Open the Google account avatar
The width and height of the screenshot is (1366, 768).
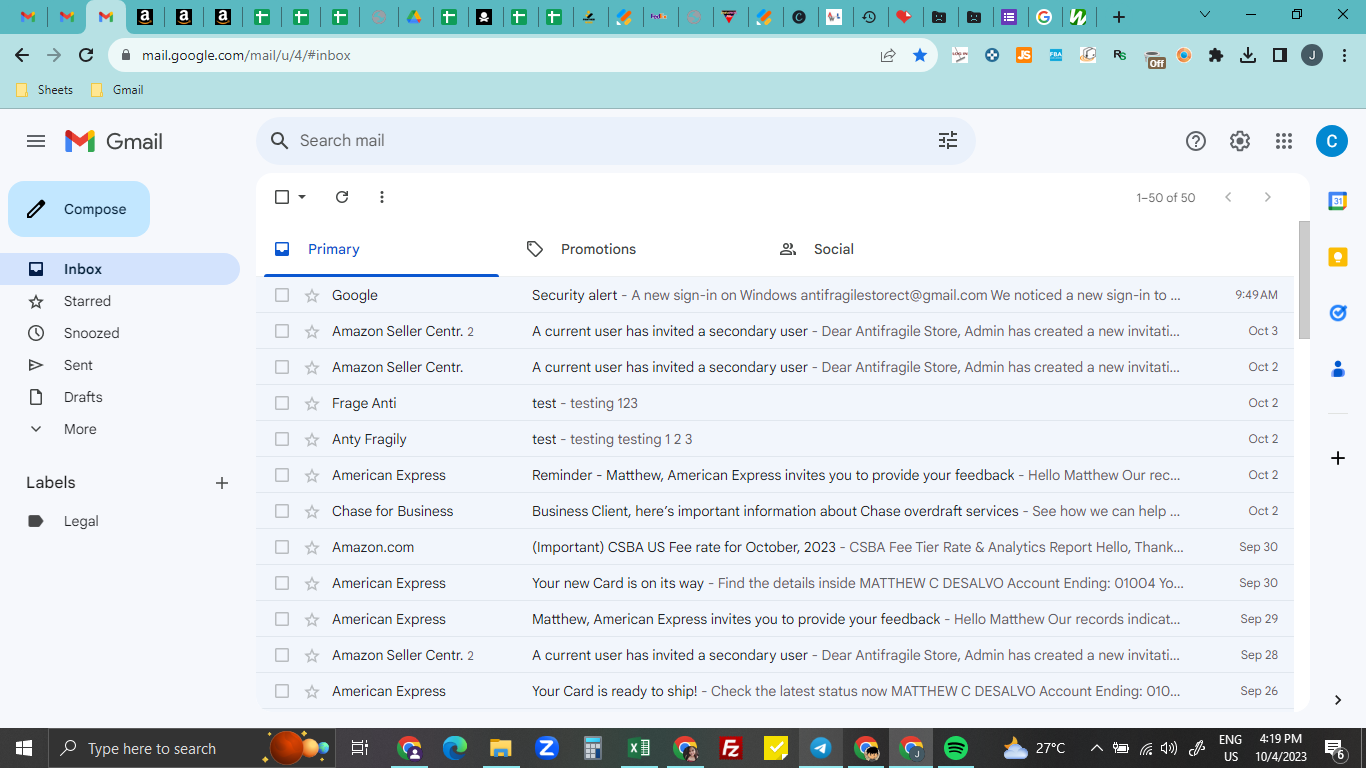pos(1331,141)
